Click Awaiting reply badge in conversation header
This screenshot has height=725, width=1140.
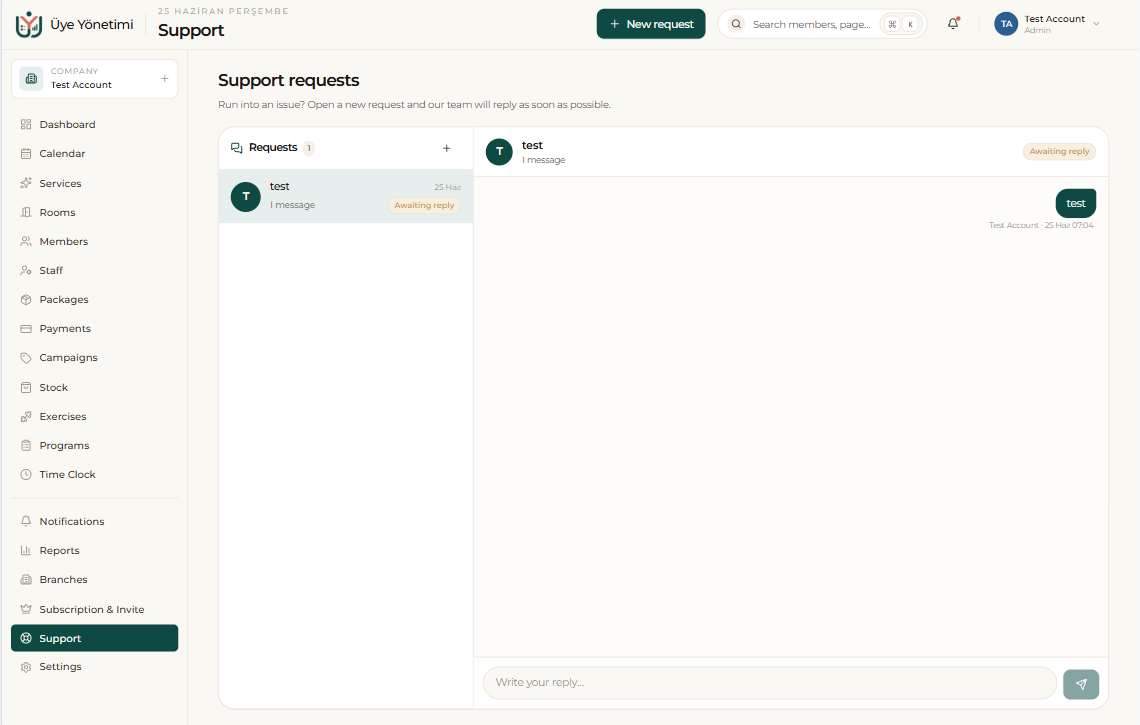[x=1059, y=151]
